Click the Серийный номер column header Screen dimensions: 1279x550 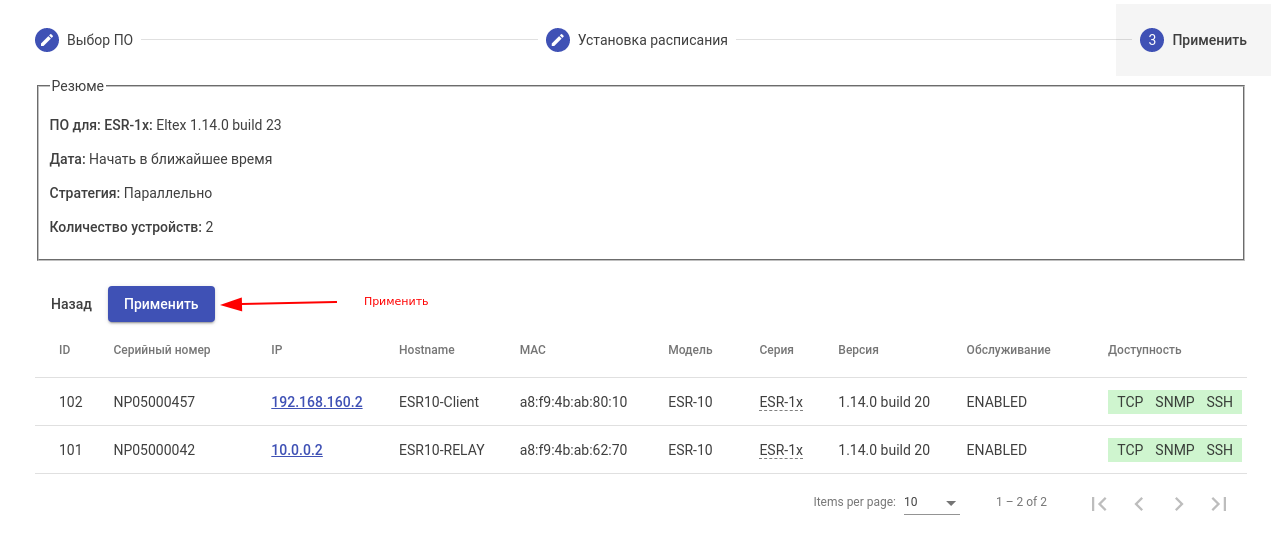click(x=161, y=350)
